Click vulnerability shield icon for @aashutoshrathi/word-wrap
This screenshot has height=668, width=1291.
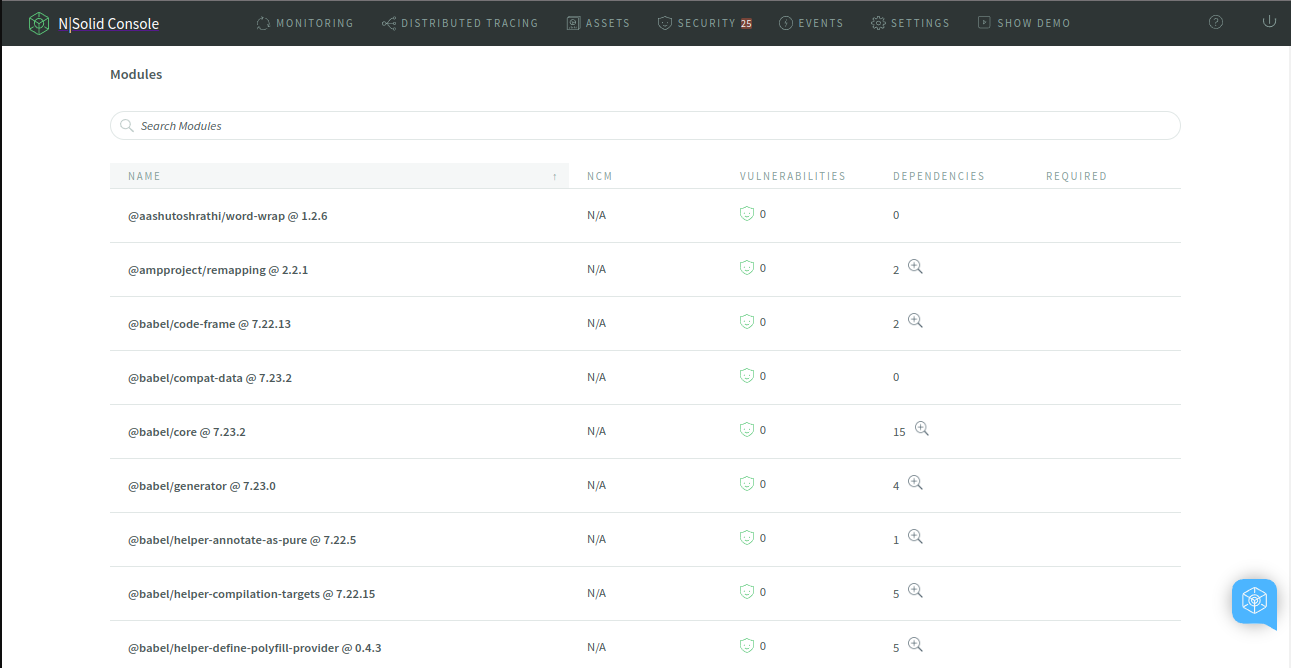point(746,213)
